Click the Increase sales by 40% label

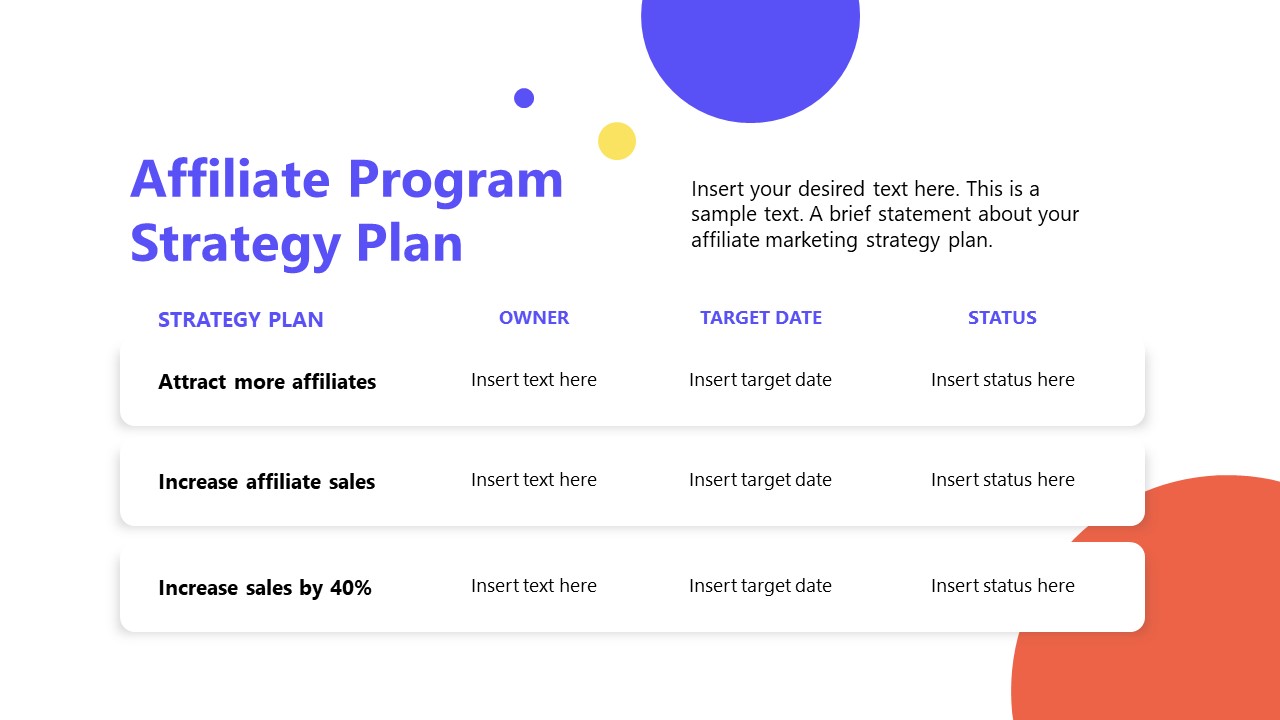[265, 588]
